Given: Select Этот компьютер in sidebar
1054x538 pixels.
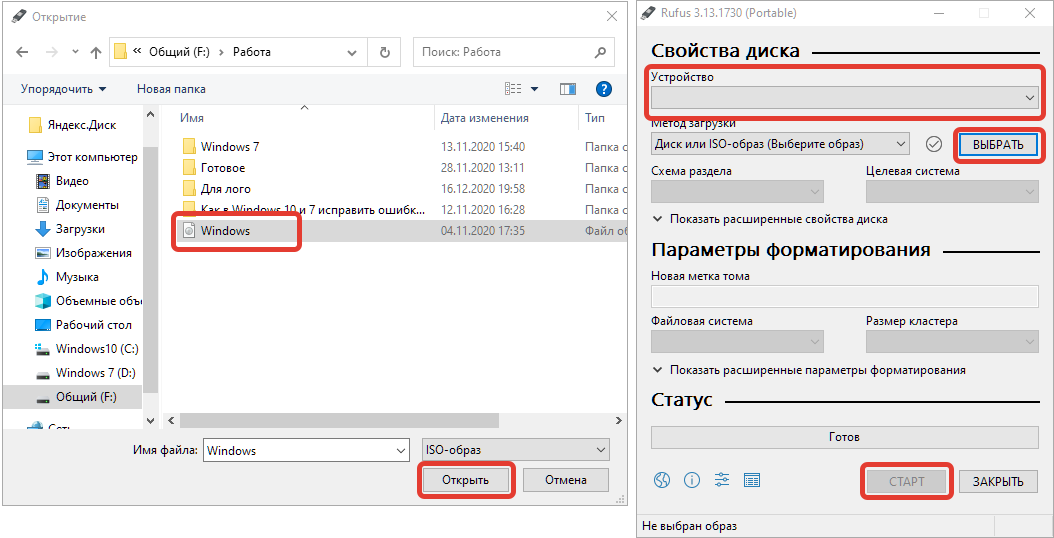Looking at the screenshot, I should pyautogui.click(x=82, y=157).
